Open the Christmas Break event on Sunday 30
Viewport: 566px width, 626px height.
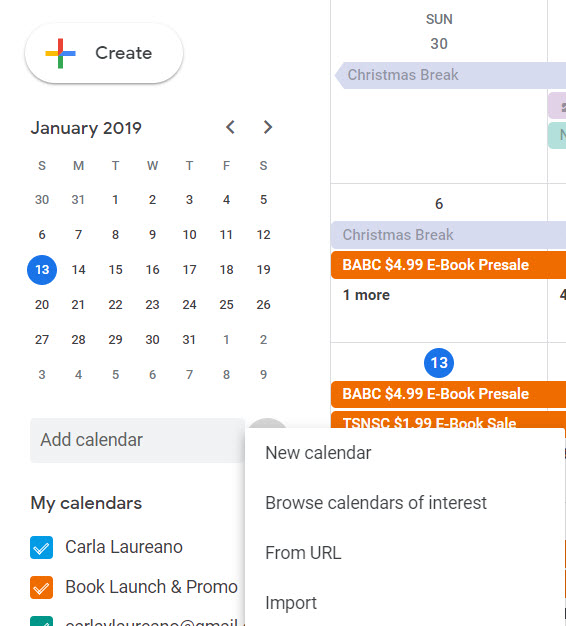pos(450,75)
